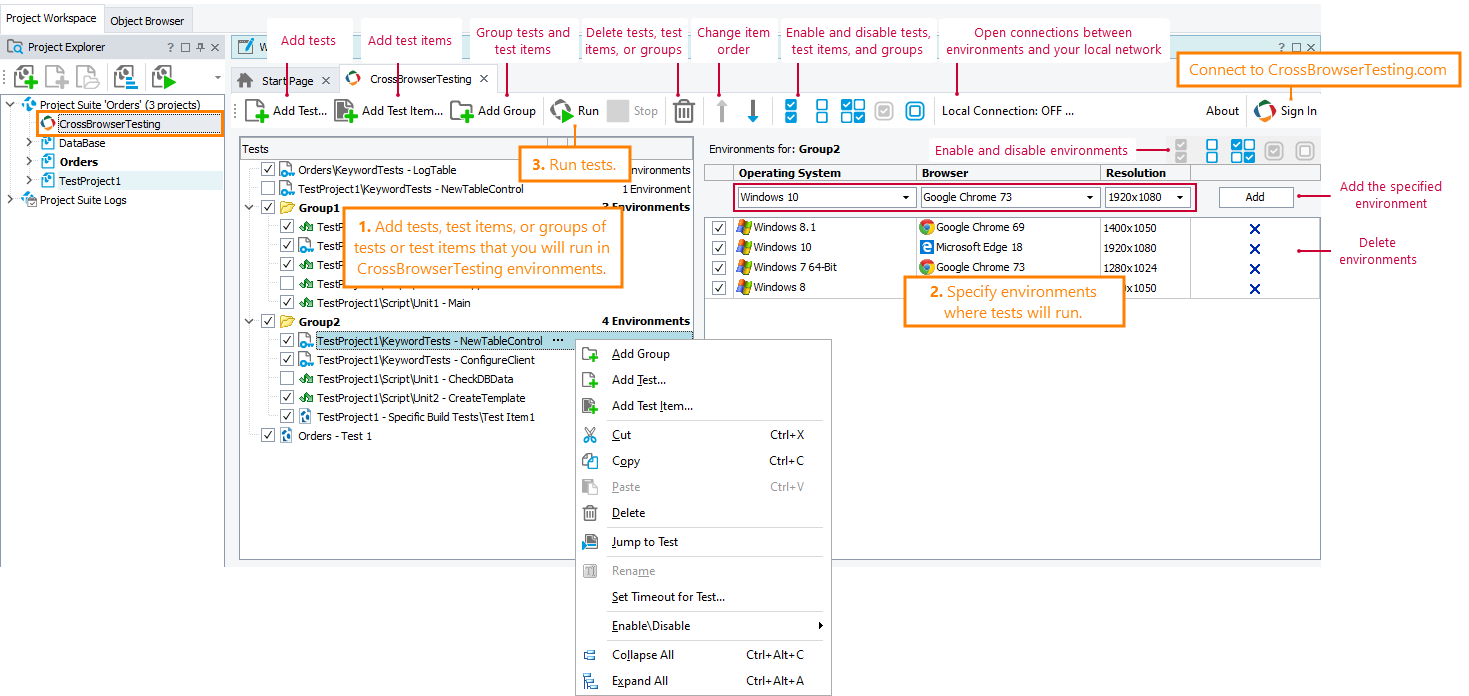Pin the Project Explorer panel
The width and height of the screenshot is (1469, 696).
coord(200,47)
